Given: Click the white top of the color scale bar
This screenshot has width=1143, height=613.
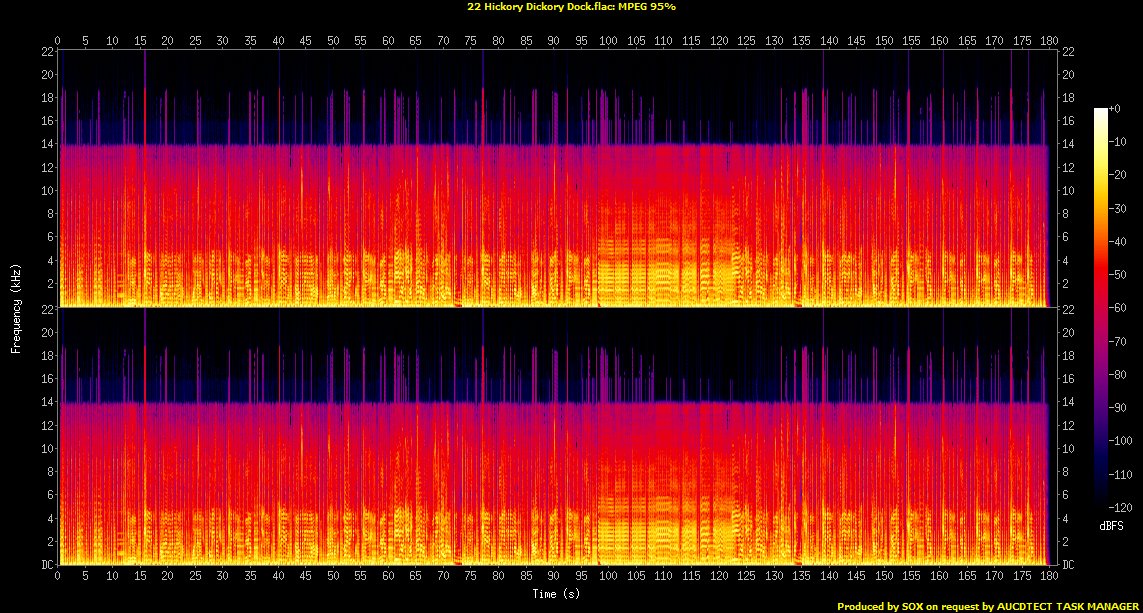Looking at the screenshot, I should (1101, 112).
